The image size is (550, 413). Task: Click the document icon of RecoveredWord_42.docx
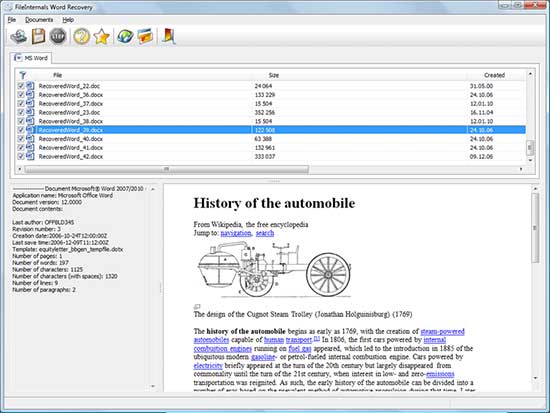point(30,156)
